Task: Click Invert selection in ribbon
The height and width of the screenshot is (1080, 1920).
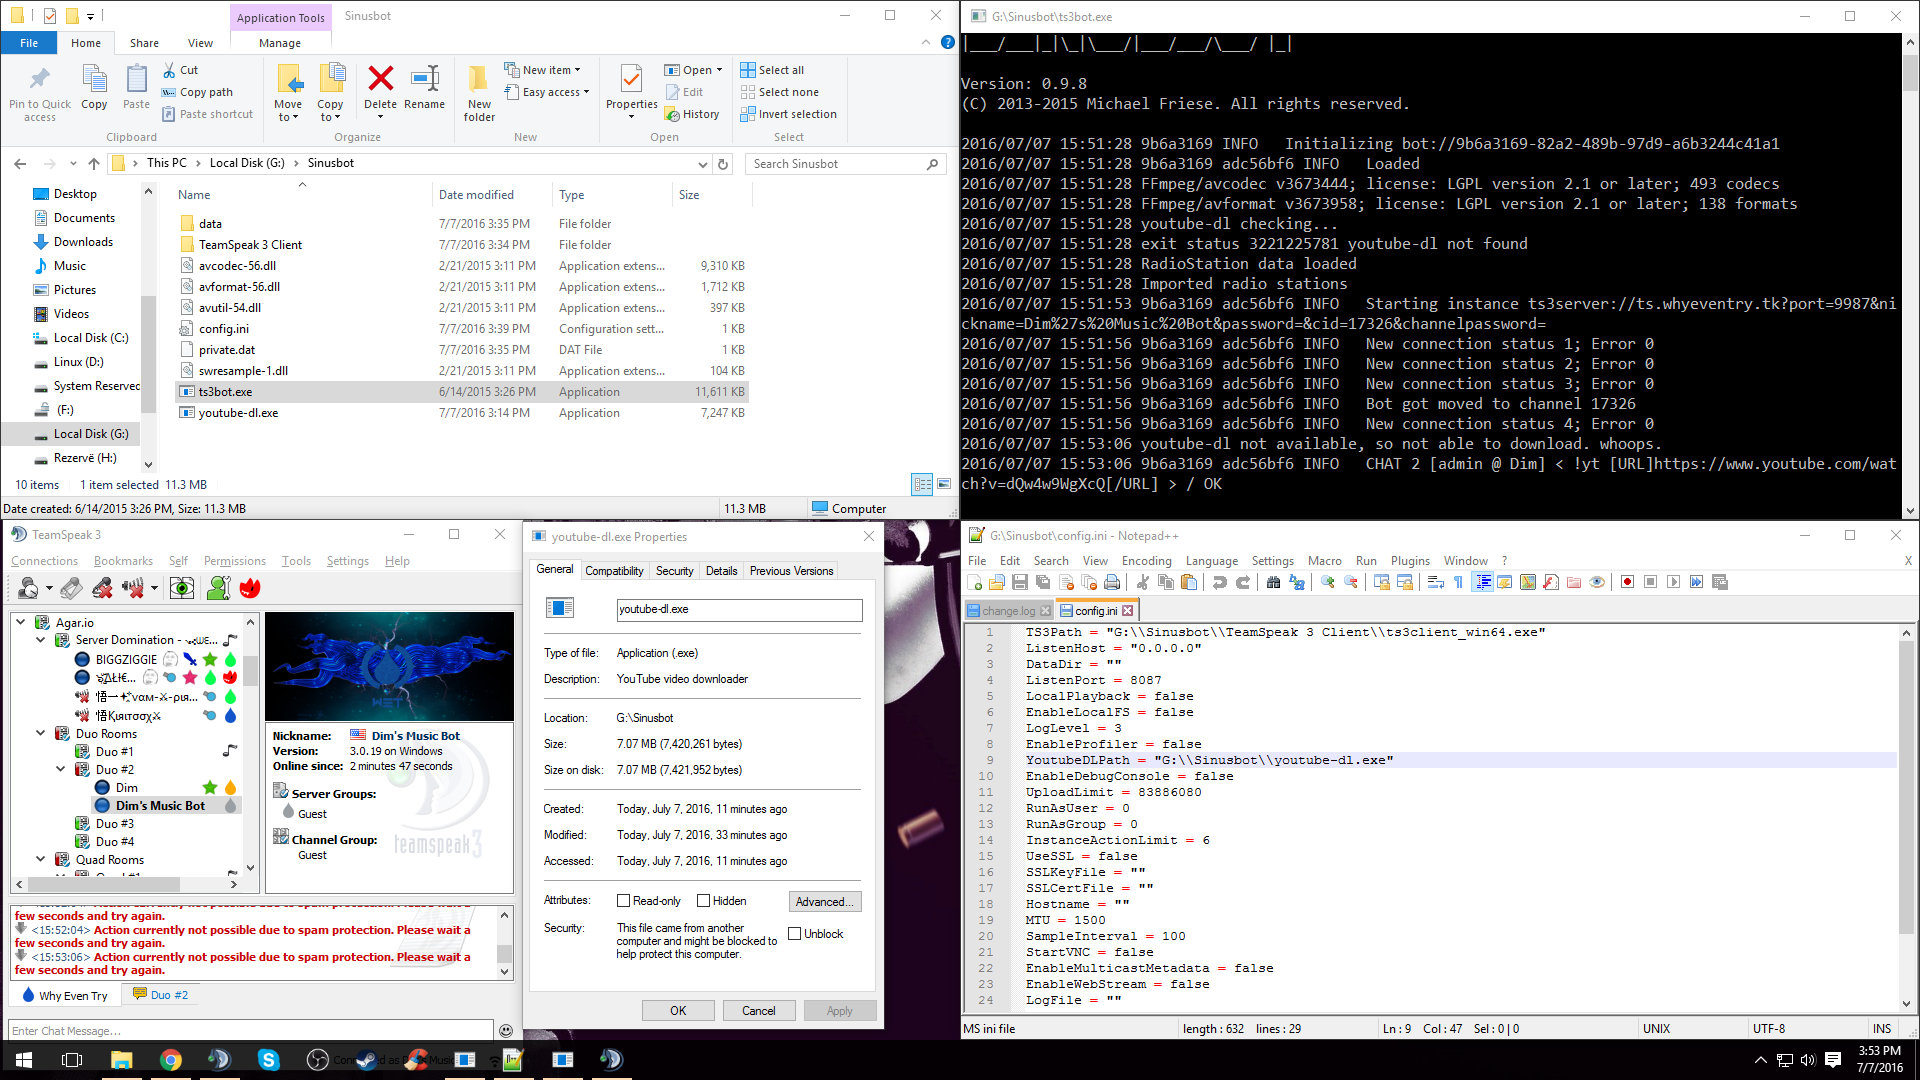Action: [x=788, y=114]
